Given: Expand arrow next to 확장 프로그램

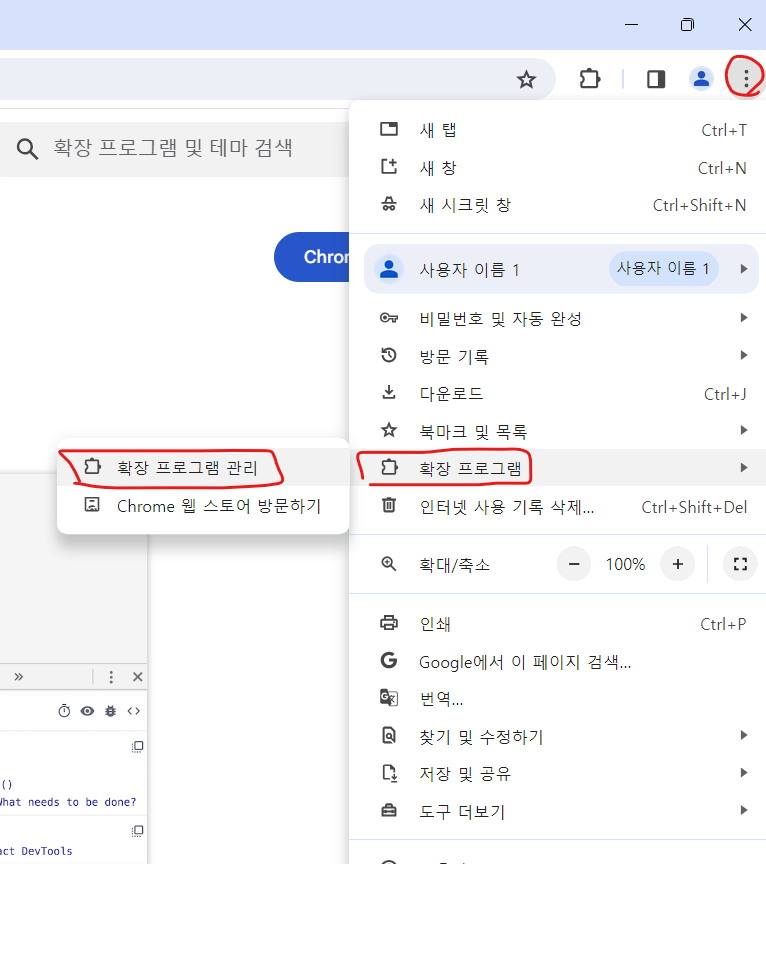Looking at the screenshot, I should tap(744, 468).
